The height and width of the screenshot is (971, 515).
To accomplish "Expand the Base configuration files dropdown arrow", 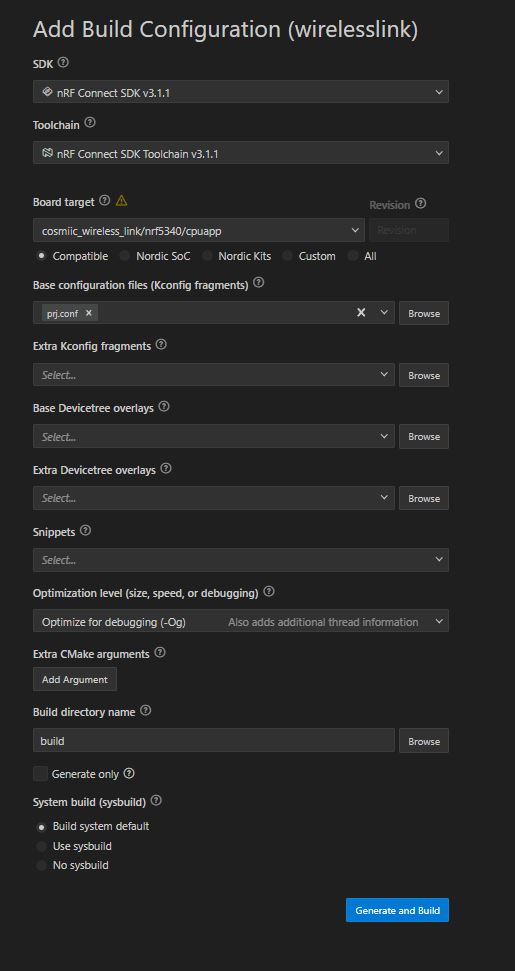I will point(384,313).
